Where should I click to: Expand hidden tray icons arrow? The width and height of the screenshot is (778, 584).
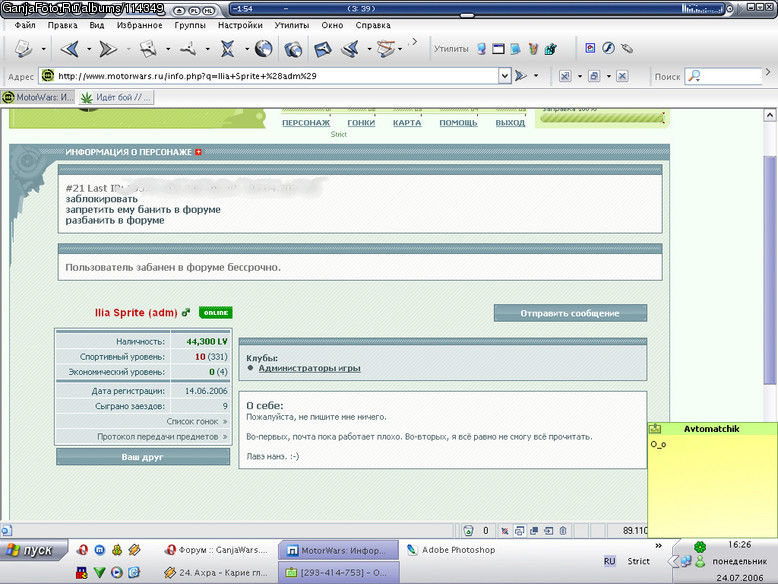tap(673, 562)
